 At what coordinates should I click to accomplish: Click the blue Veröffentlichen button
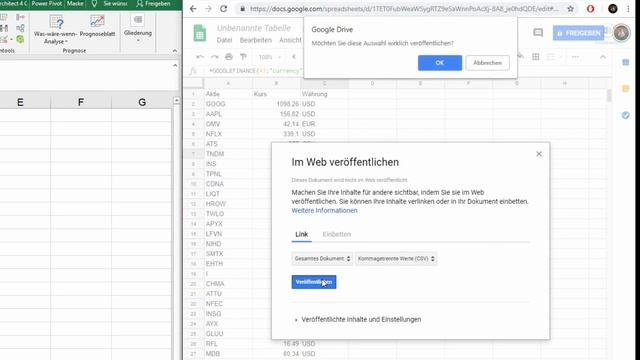(x=313, y=282)
